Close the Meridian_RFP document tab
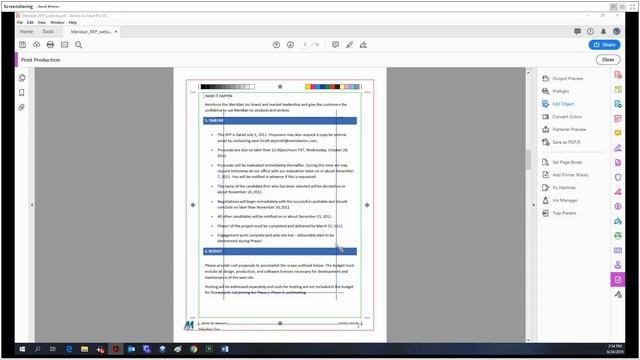 [x=116, y=31]
